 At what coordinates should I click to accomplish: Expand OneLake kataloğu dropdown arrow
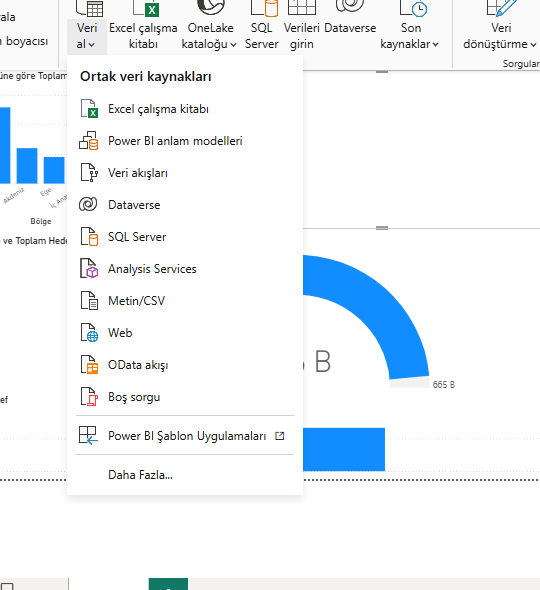tap(233, 45)
